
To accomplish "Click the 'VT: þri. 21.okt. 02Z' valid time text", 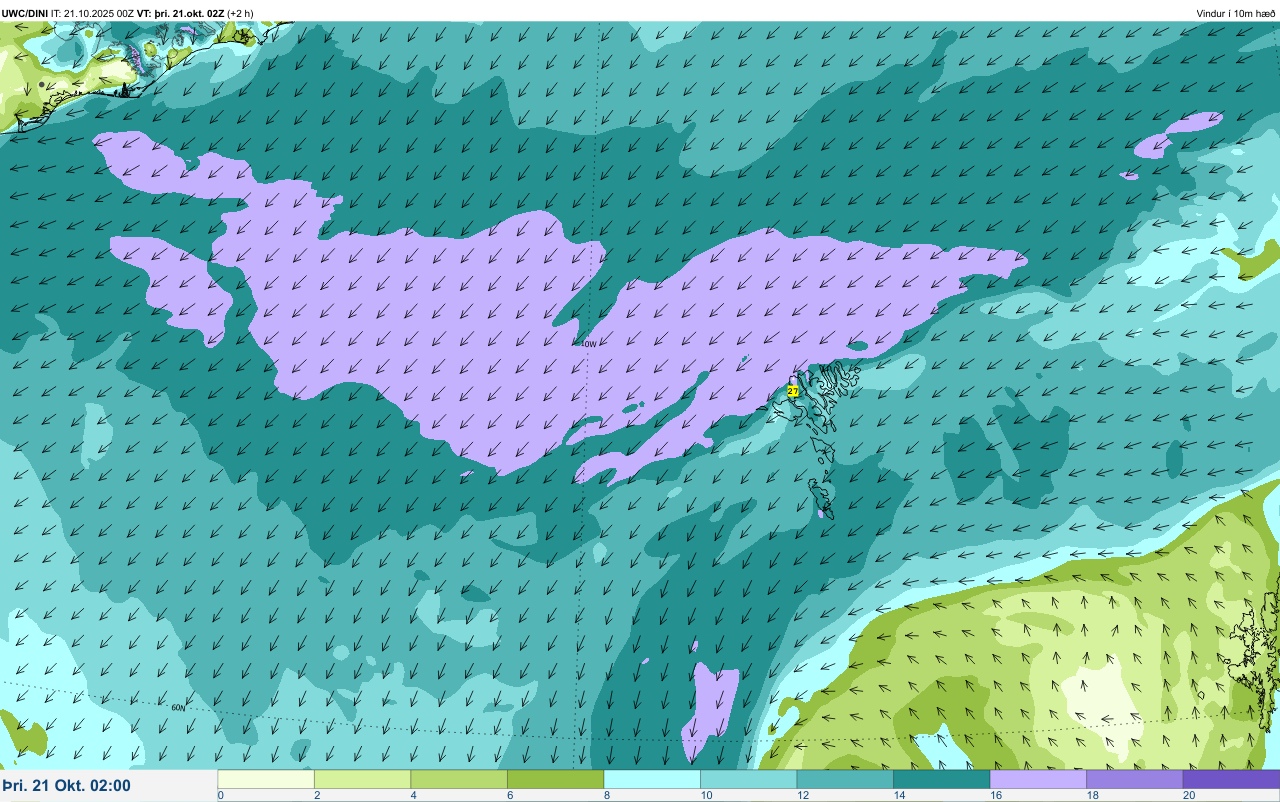I will coord(180,13).
